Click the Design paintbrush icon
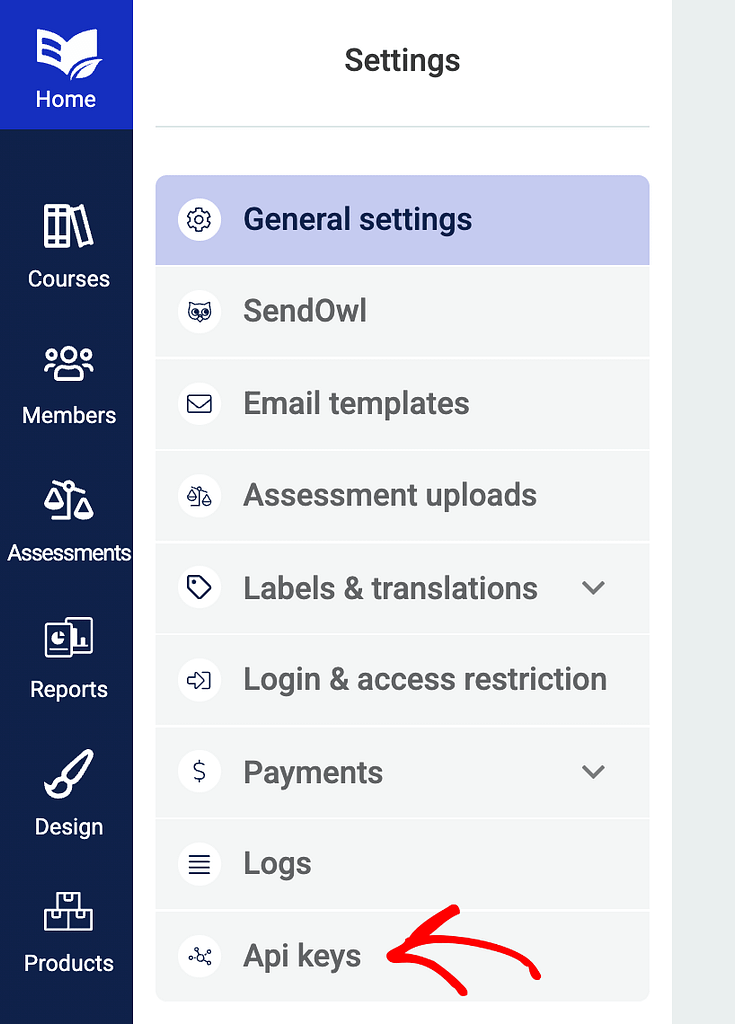This screenshot has width=735, height=1024. [69, 775]
